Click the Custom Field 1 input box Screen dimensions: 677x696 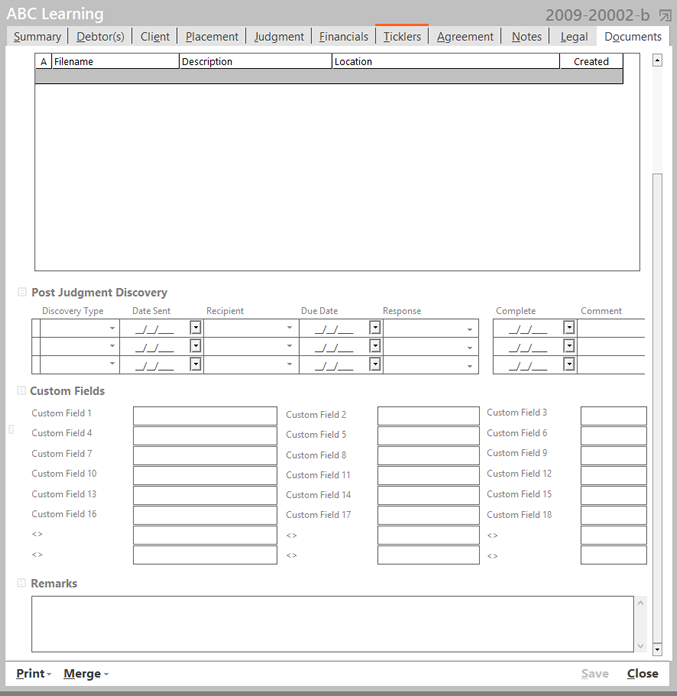point(205,416)
